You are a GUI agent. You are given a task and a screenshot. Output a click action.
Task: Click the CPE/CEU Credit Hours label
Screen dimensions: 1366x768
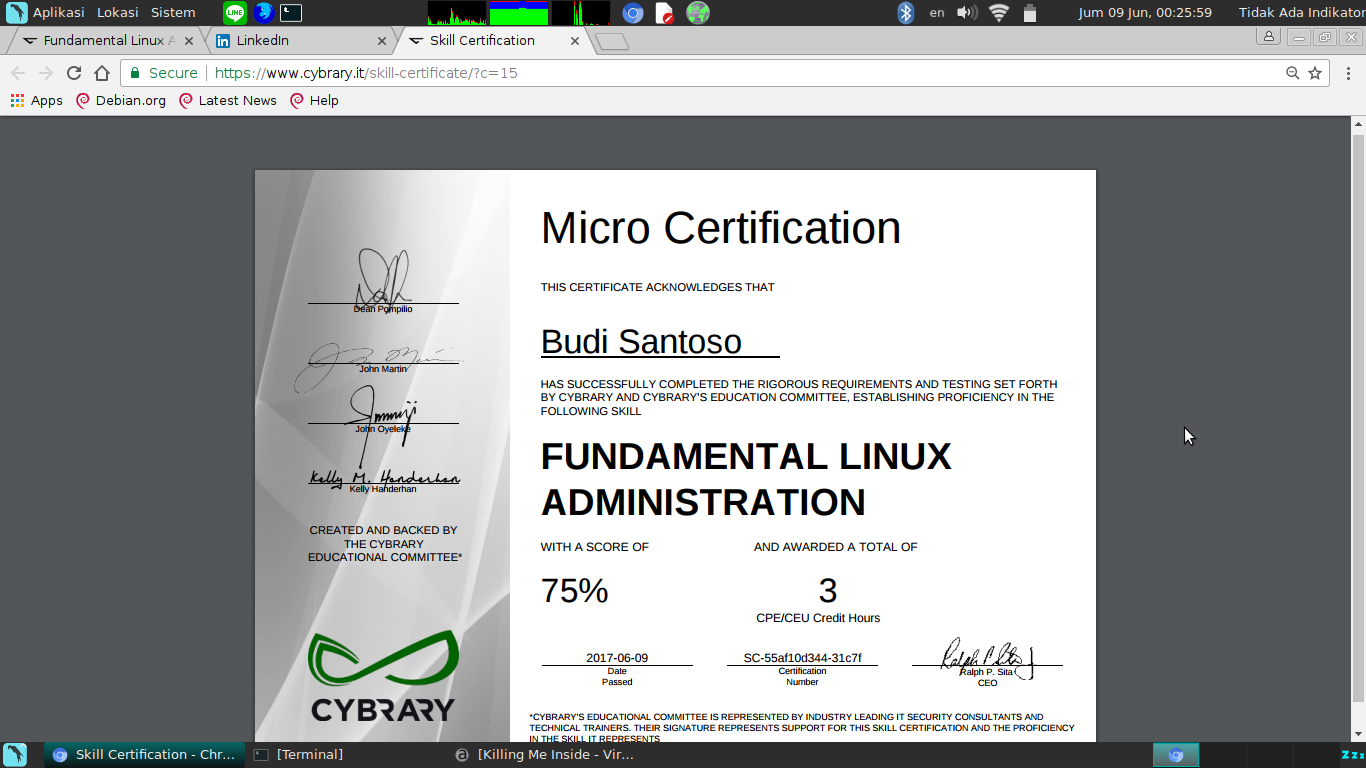818,618
